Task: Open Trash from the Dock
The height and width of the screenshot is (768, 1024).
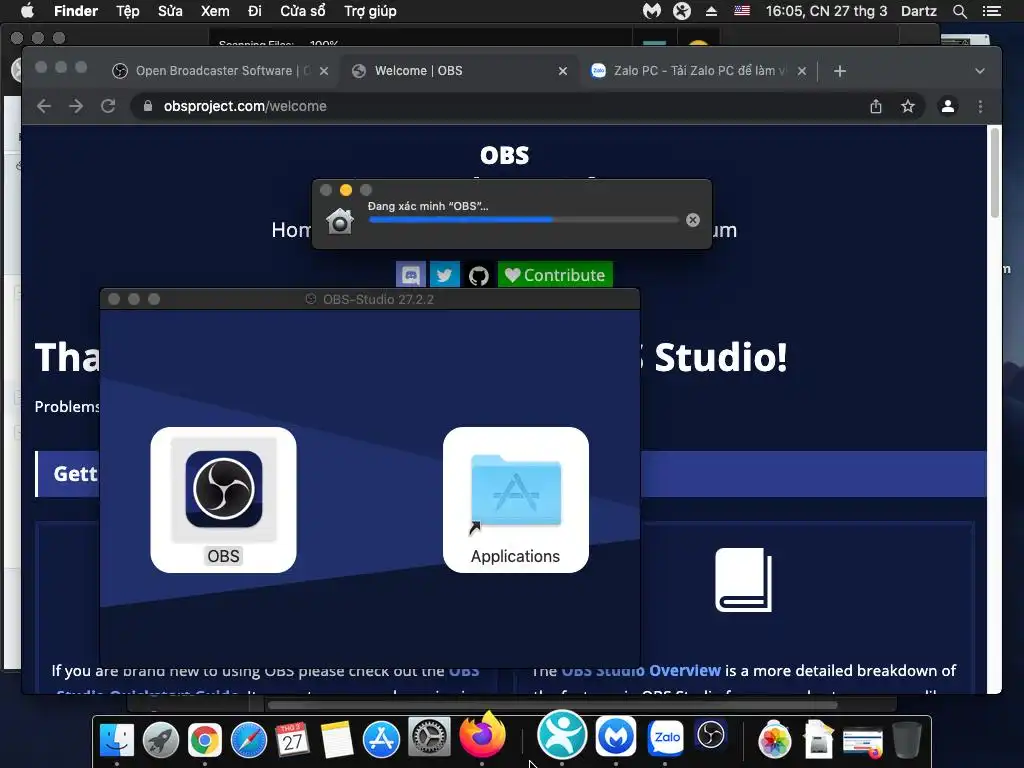Action: [907, 740]
